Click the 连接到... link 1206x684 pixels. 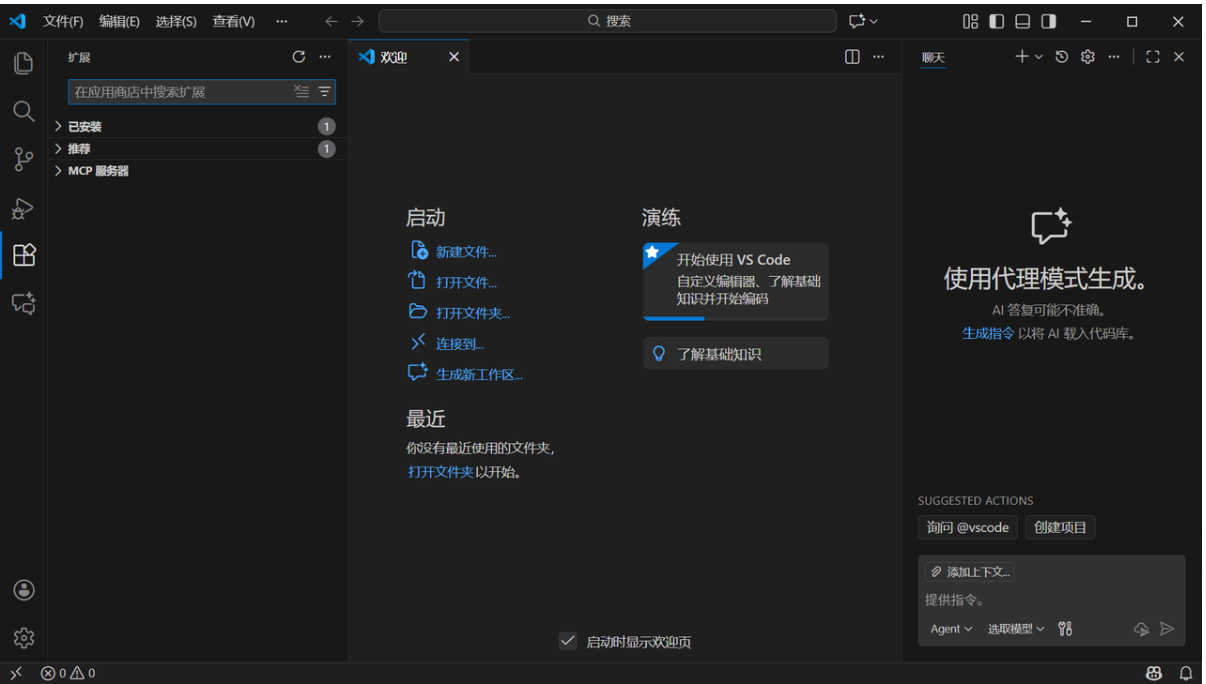[460, 344]
